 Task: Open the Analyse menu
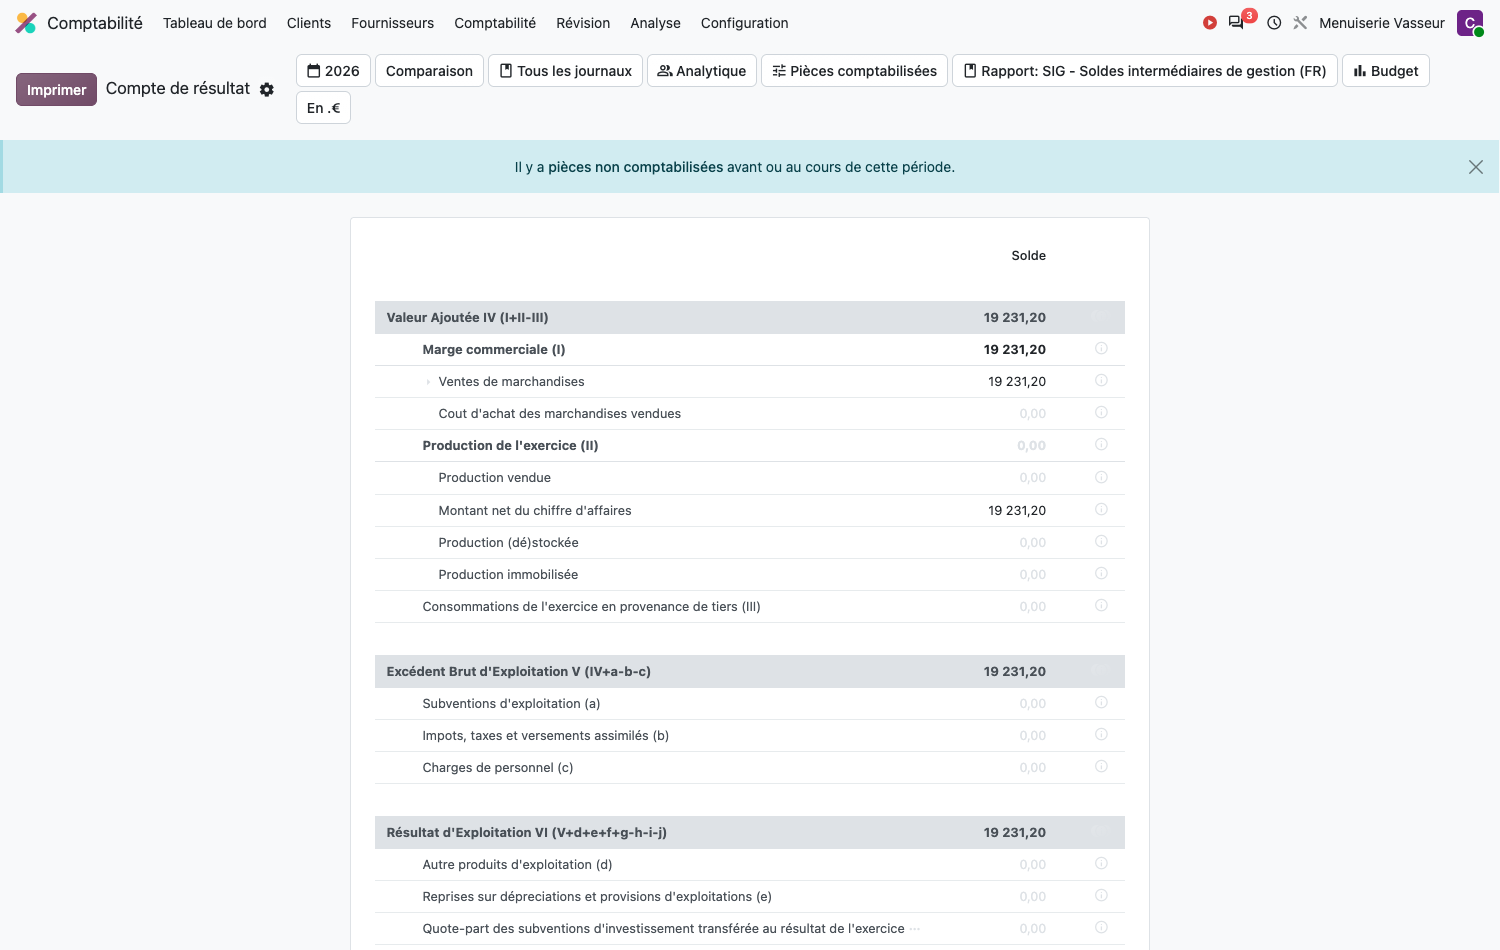656,23
